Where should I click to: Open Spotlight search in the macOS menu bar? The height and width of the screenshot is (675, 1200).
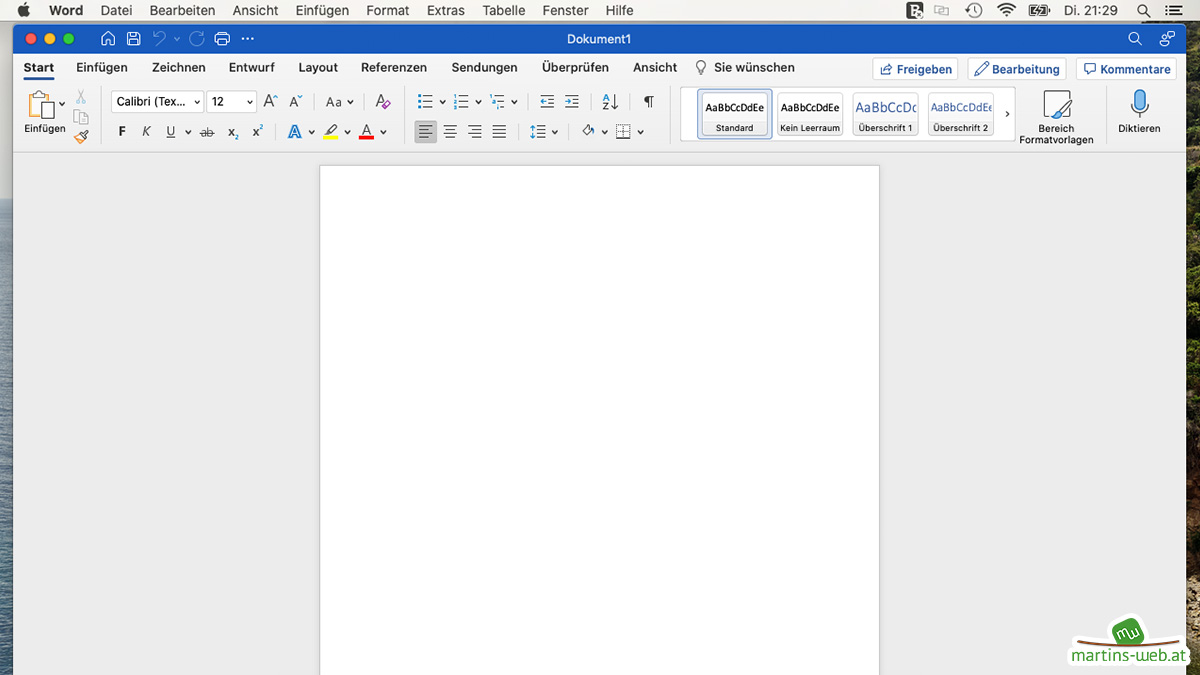(1144, 10)
